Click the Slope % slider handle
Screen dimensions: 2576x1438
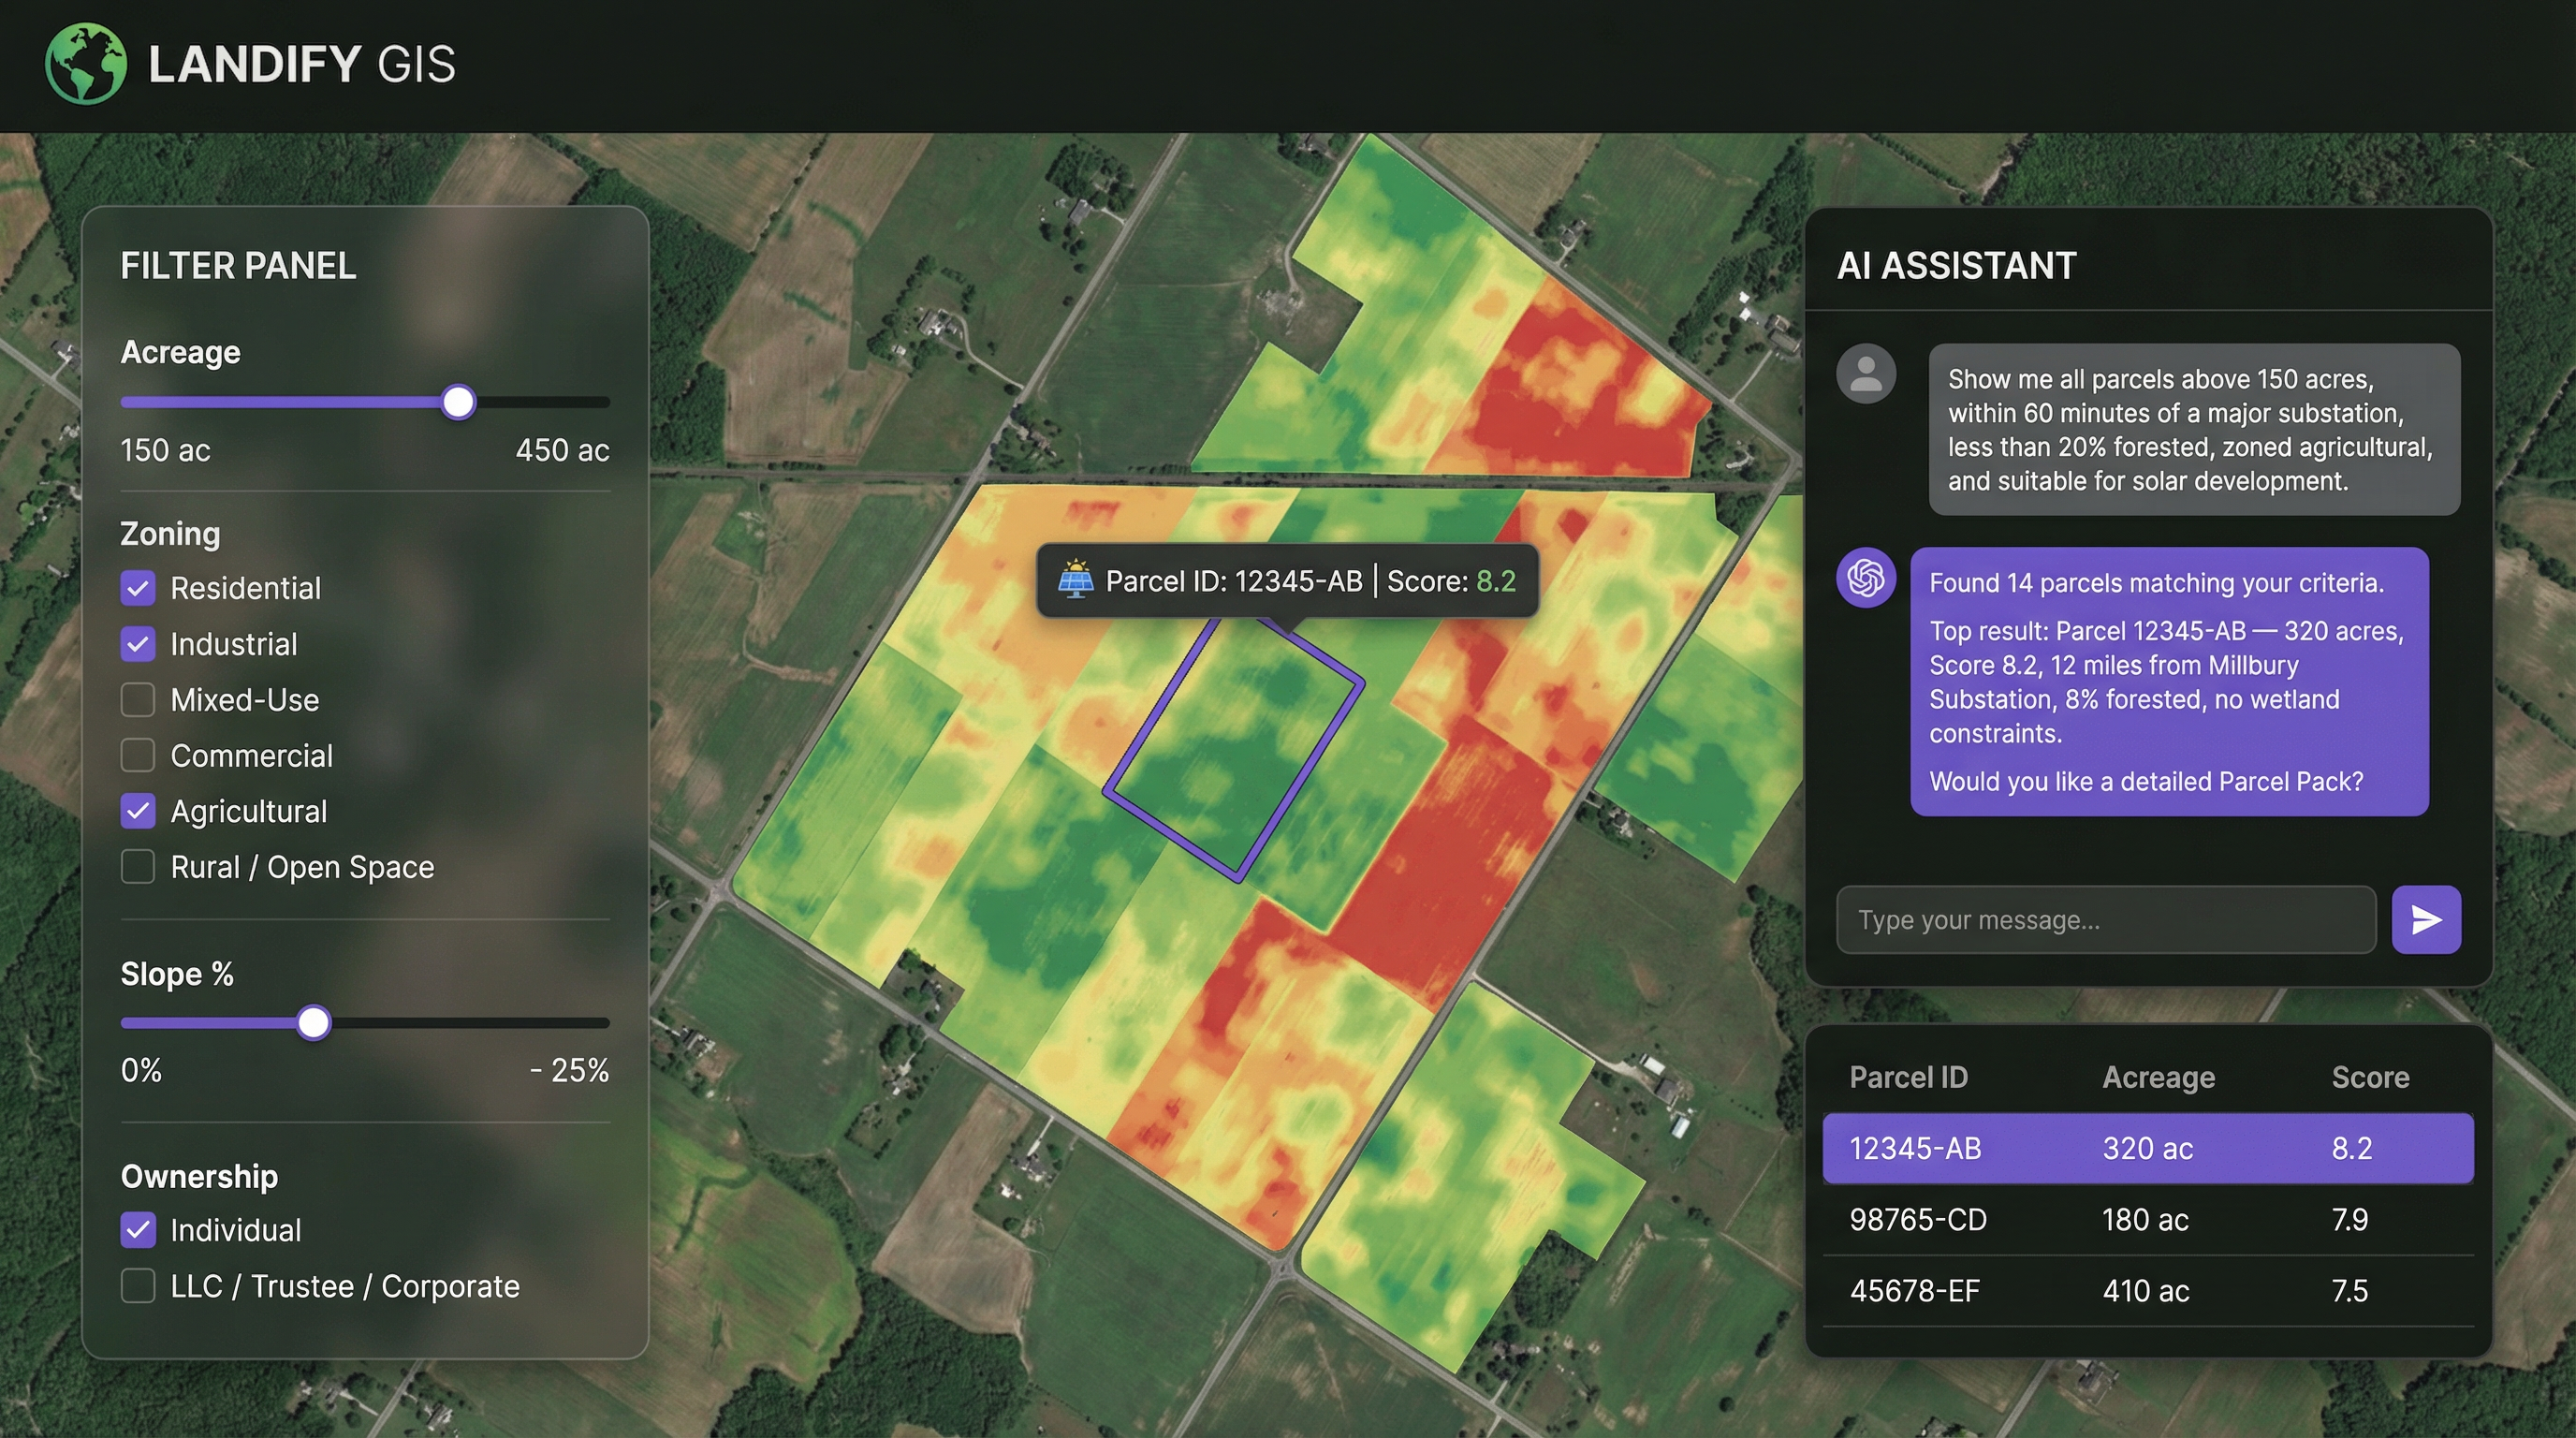[x=314, y=1022]
